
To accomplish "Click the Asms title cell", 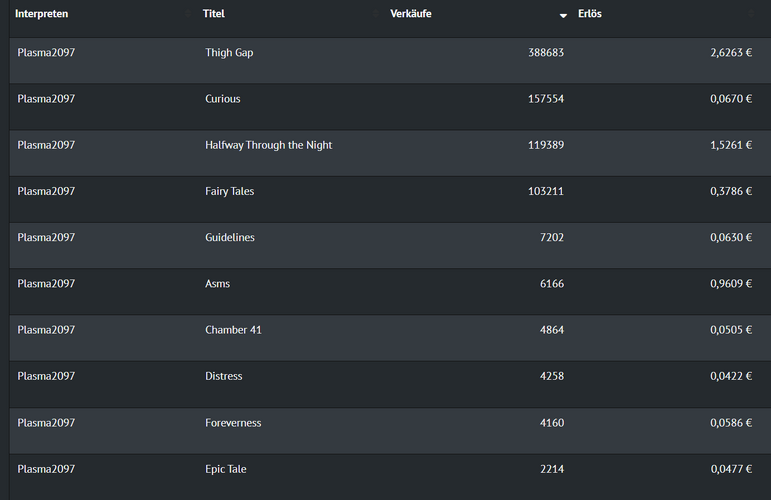I will pos(217,284).
